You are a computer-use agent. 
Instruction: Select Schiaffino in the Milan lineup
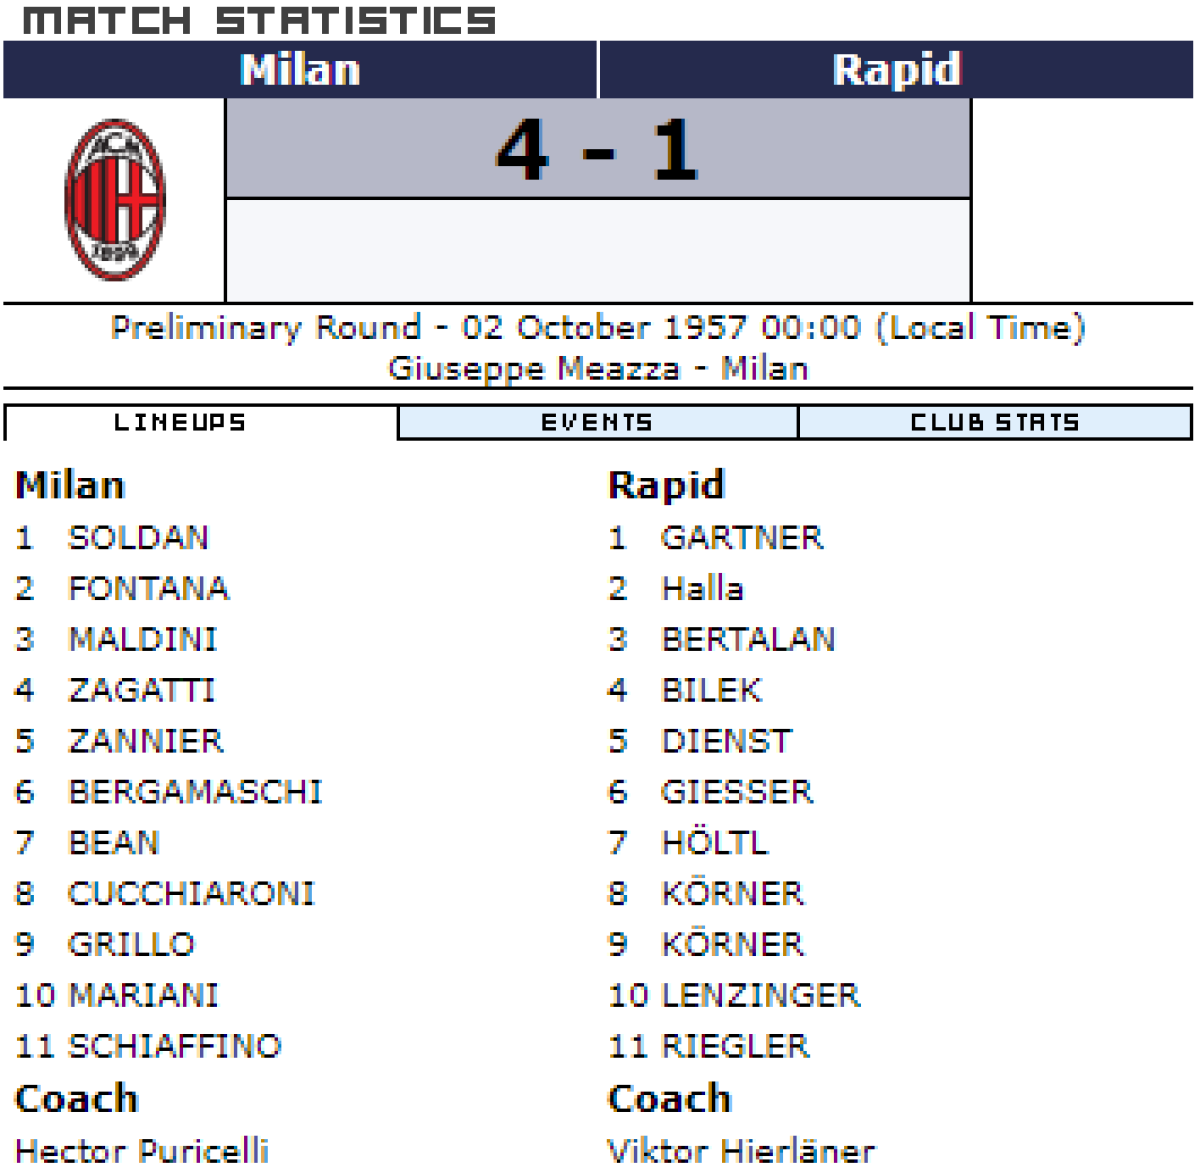coord(174,1046)
